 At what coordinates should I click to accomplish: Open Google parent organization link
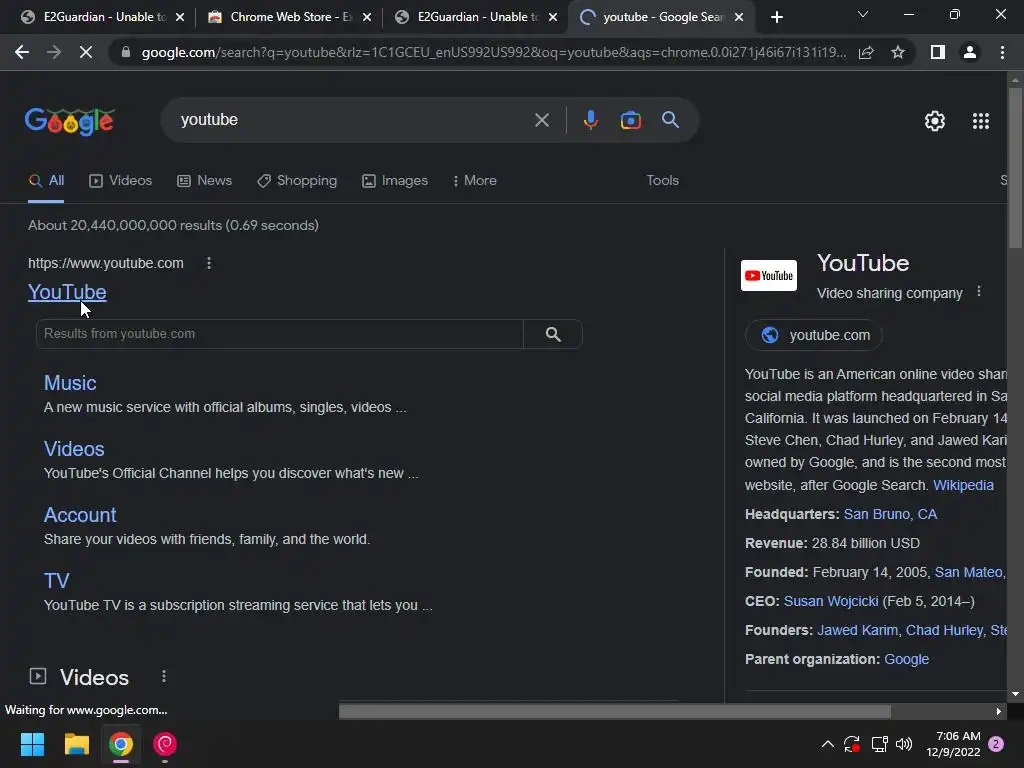(906, 659)
